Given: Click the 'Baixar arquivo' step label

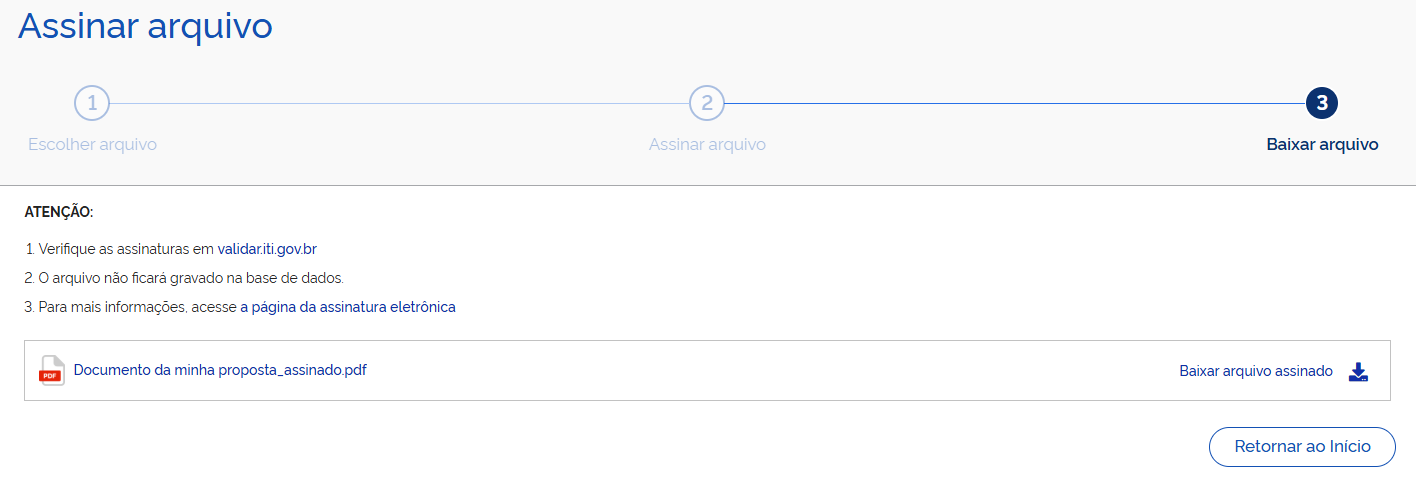Looking at the screenshot, I should click(x=1322, y=144).
